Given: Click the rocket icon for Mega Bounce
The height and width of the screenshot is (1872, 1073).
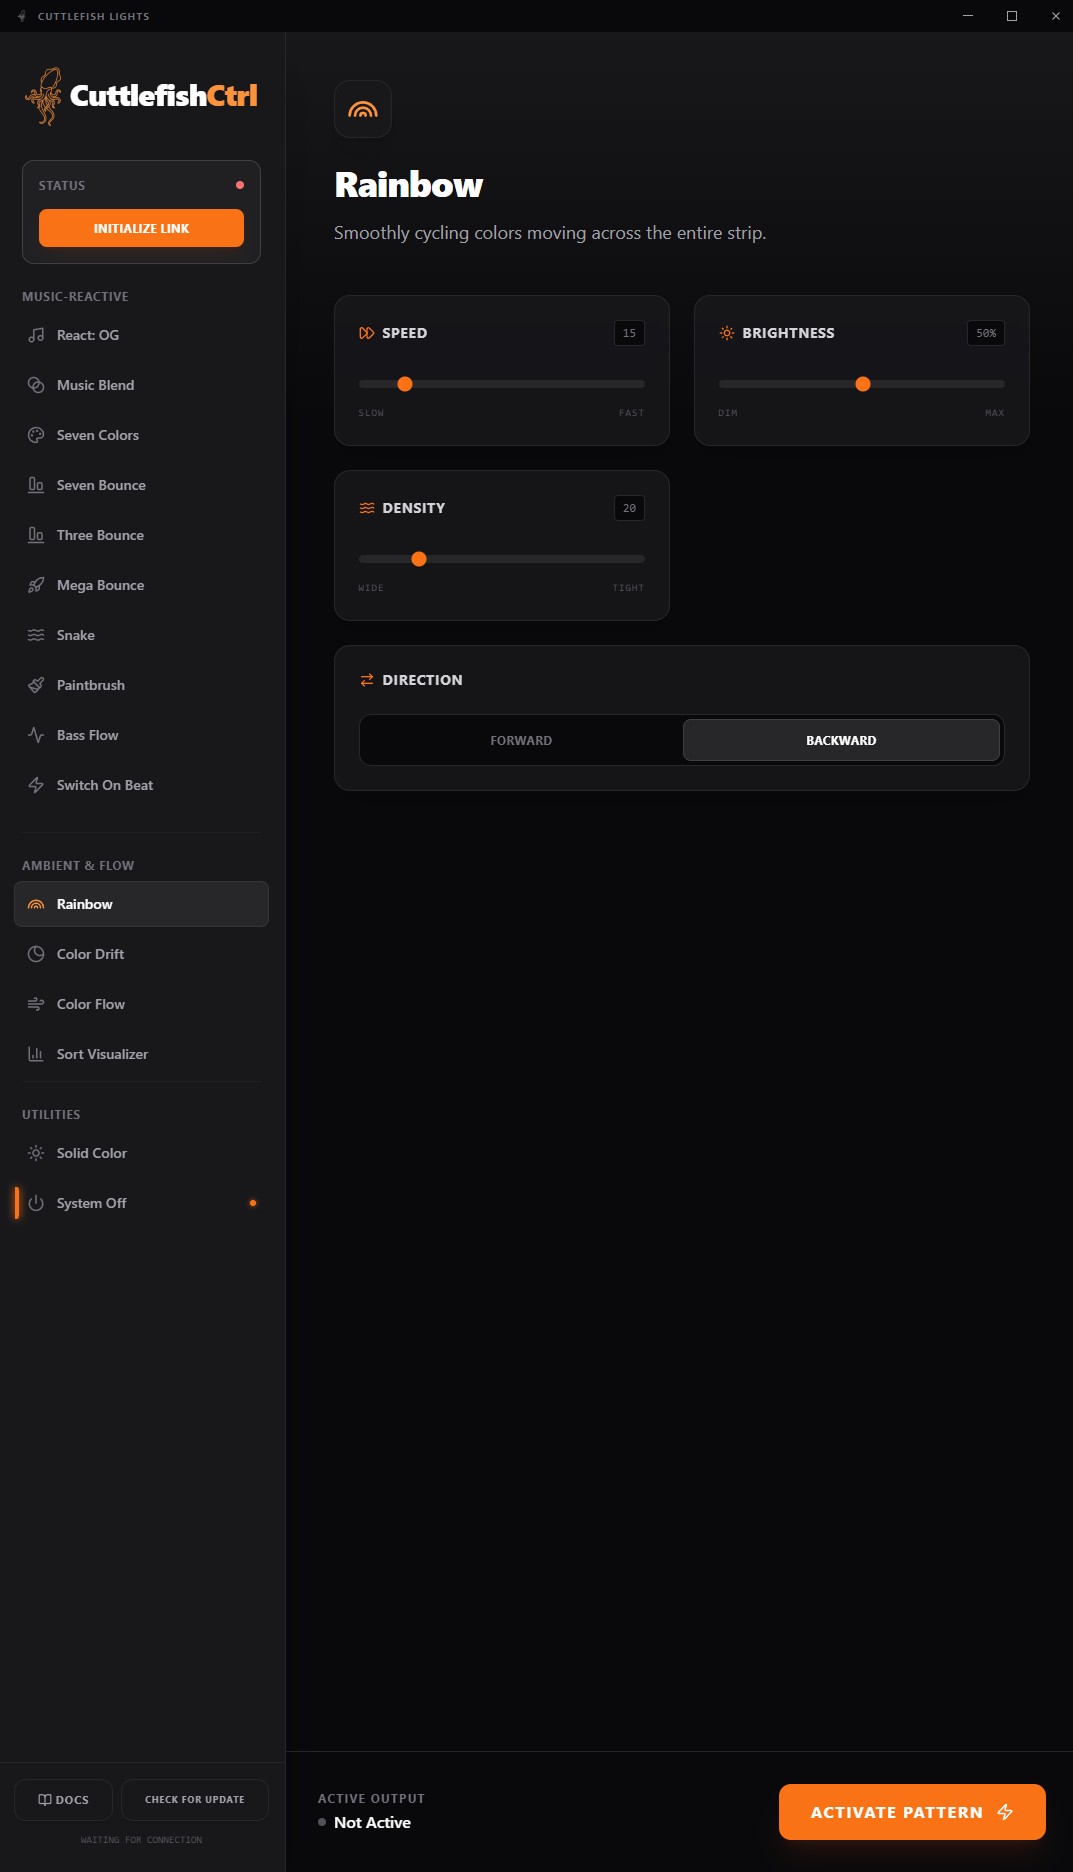Looking at the screenshot, I should coord(36,585).
